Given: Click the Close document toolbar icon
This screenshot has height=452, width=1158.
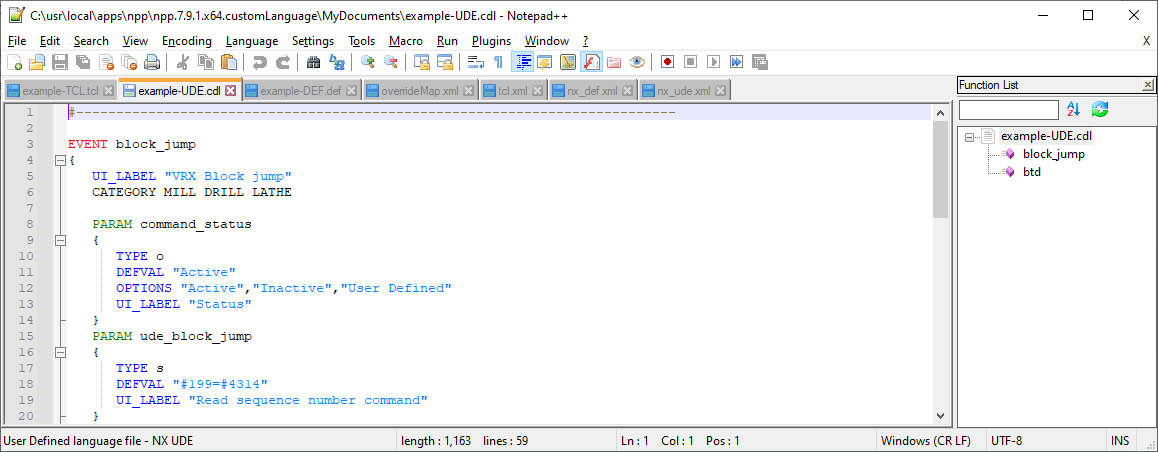Looking at the screenshot, I should point(106,62).
